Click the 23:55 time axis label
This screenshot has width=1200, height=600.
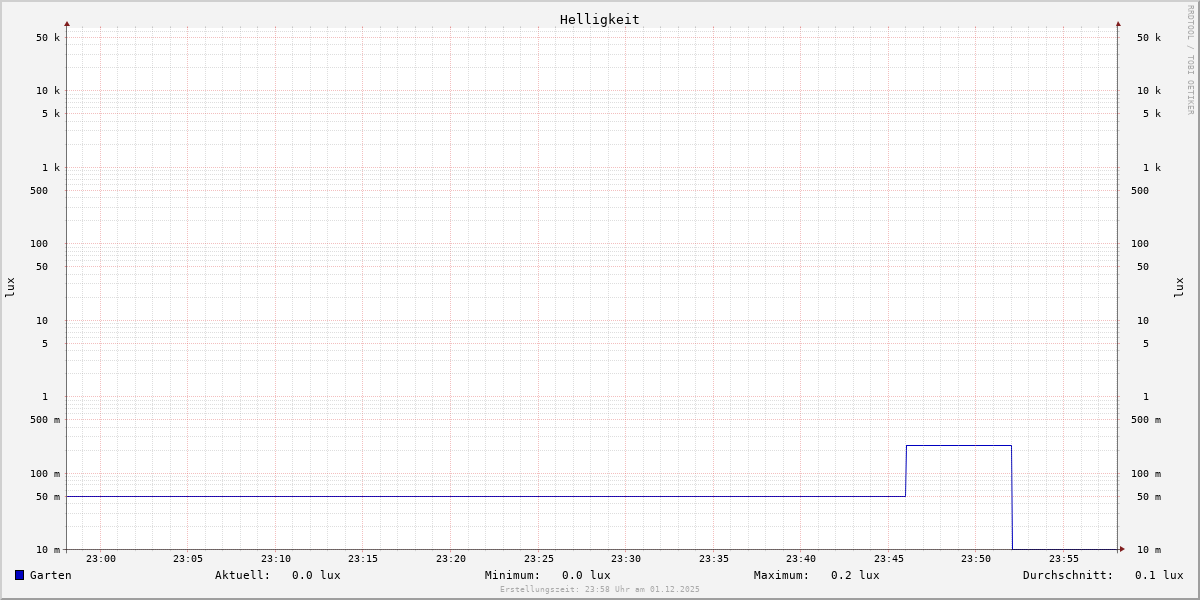coord(1063,559)
